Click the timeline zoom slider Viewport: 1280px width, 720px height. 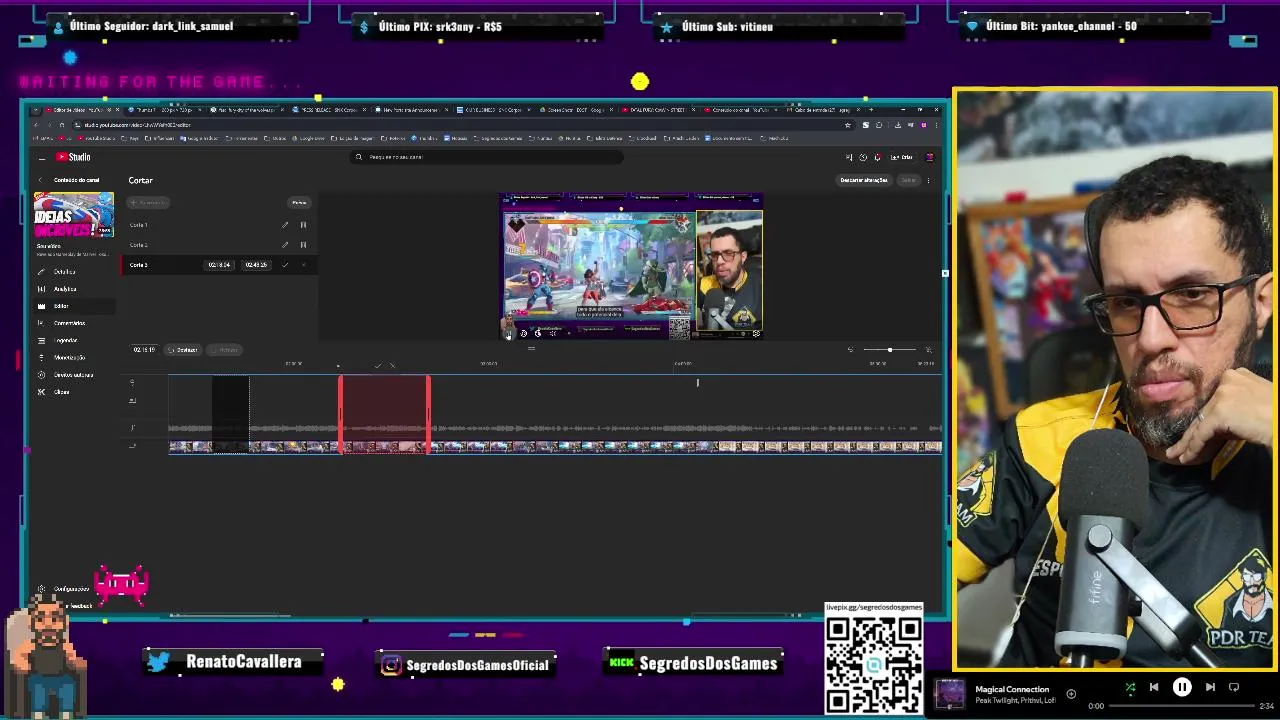pos(890,350)
